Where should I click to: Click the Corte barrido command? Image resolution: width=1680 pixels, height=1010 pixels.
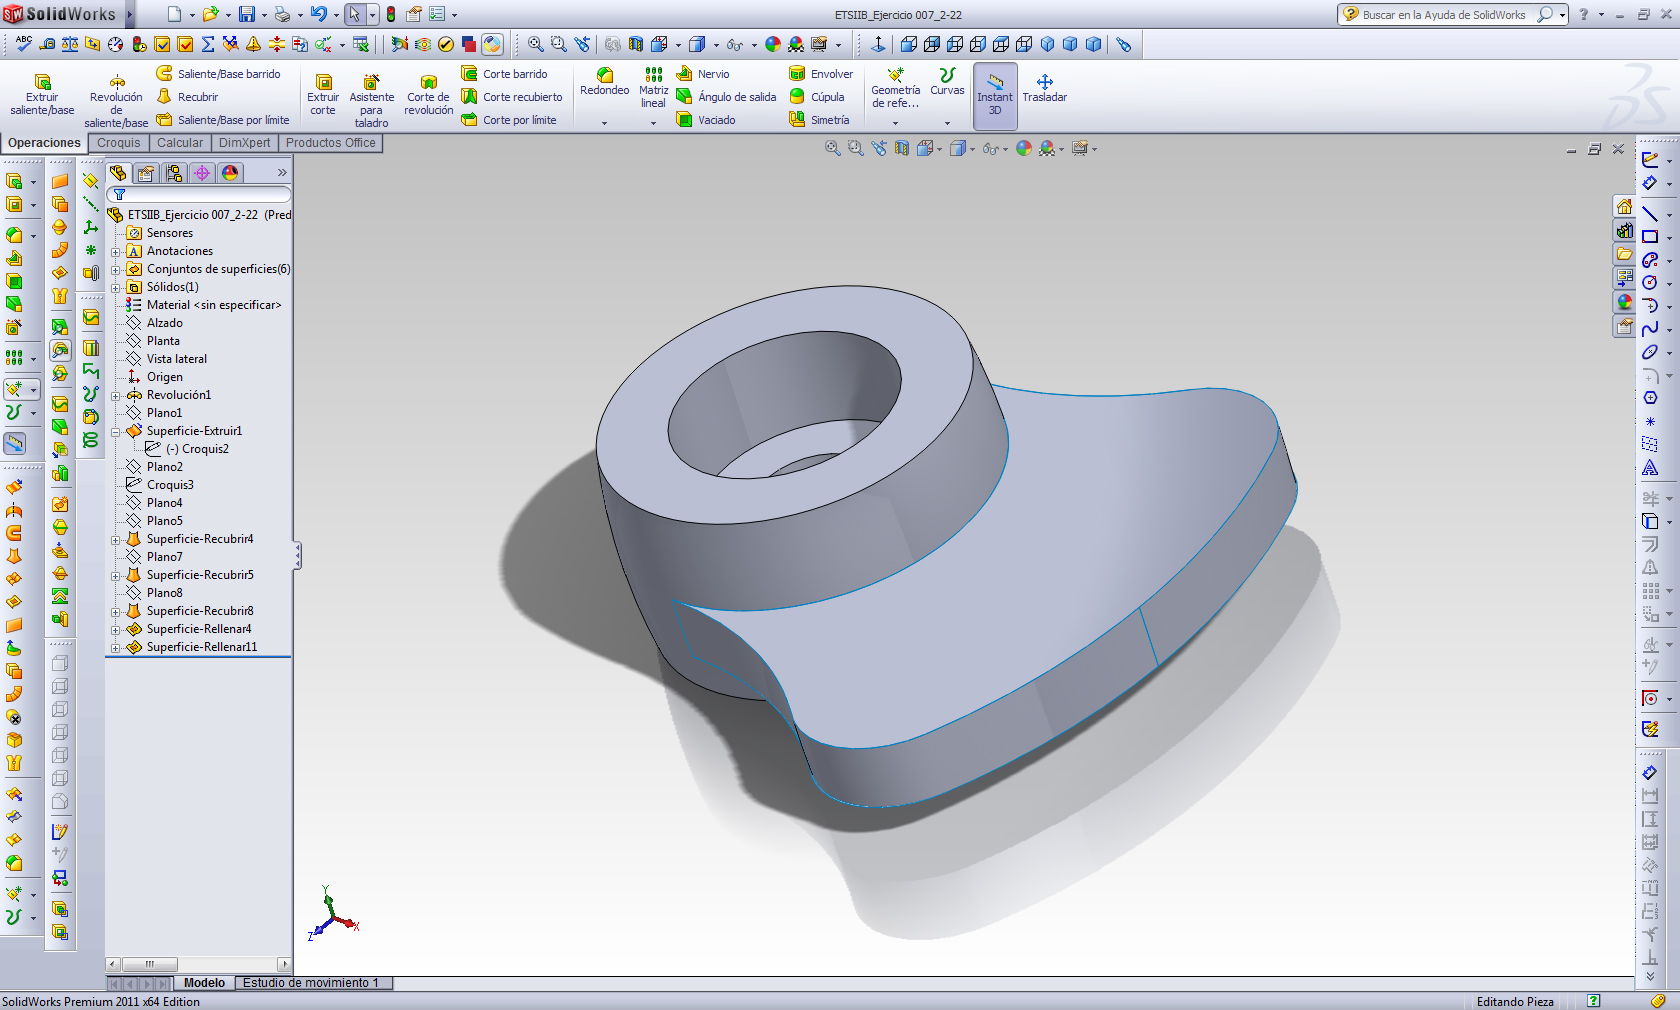[x=505, y=74]
